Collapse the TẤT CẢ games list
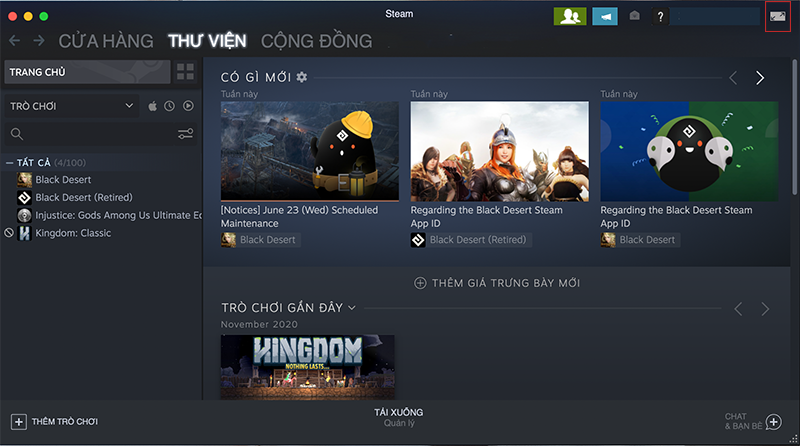800x446 pixels. (9, 163)
